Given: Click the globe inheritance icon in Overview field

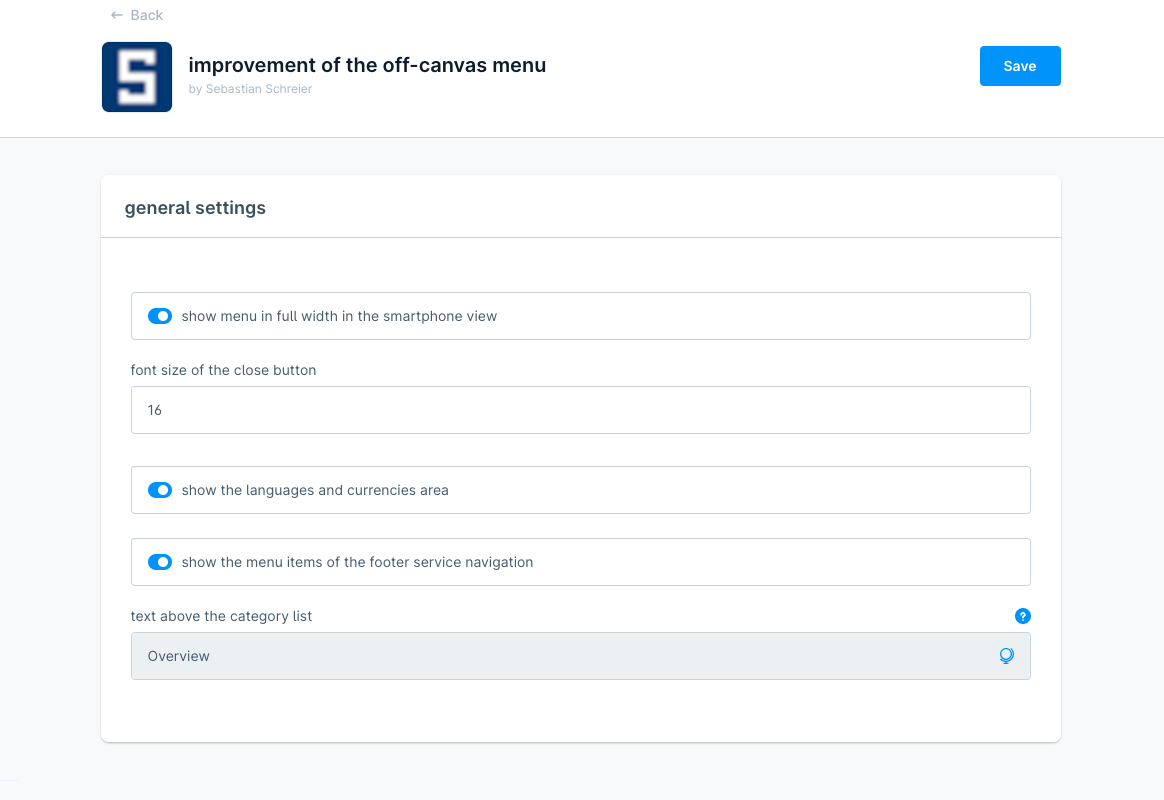Looking at the screenshot, I should click(1006, 656).
